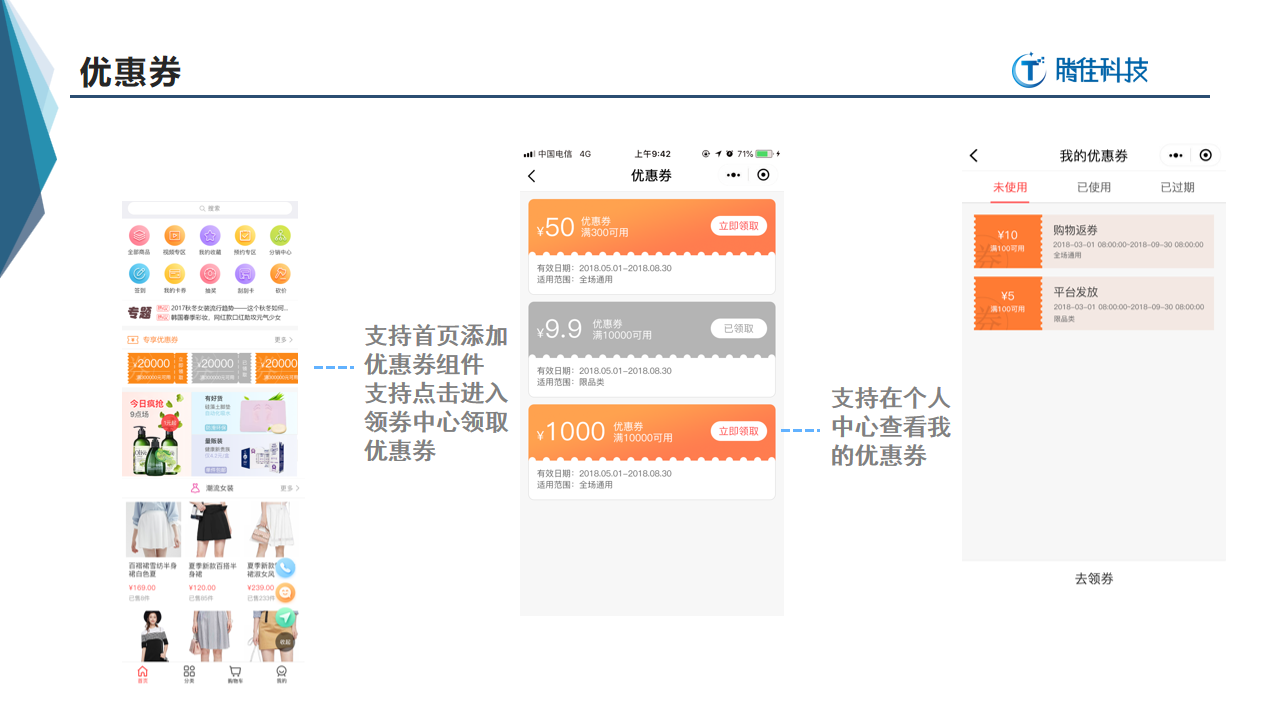
Task: Switch to the 已使用 tab
Action: (1094, 187)
